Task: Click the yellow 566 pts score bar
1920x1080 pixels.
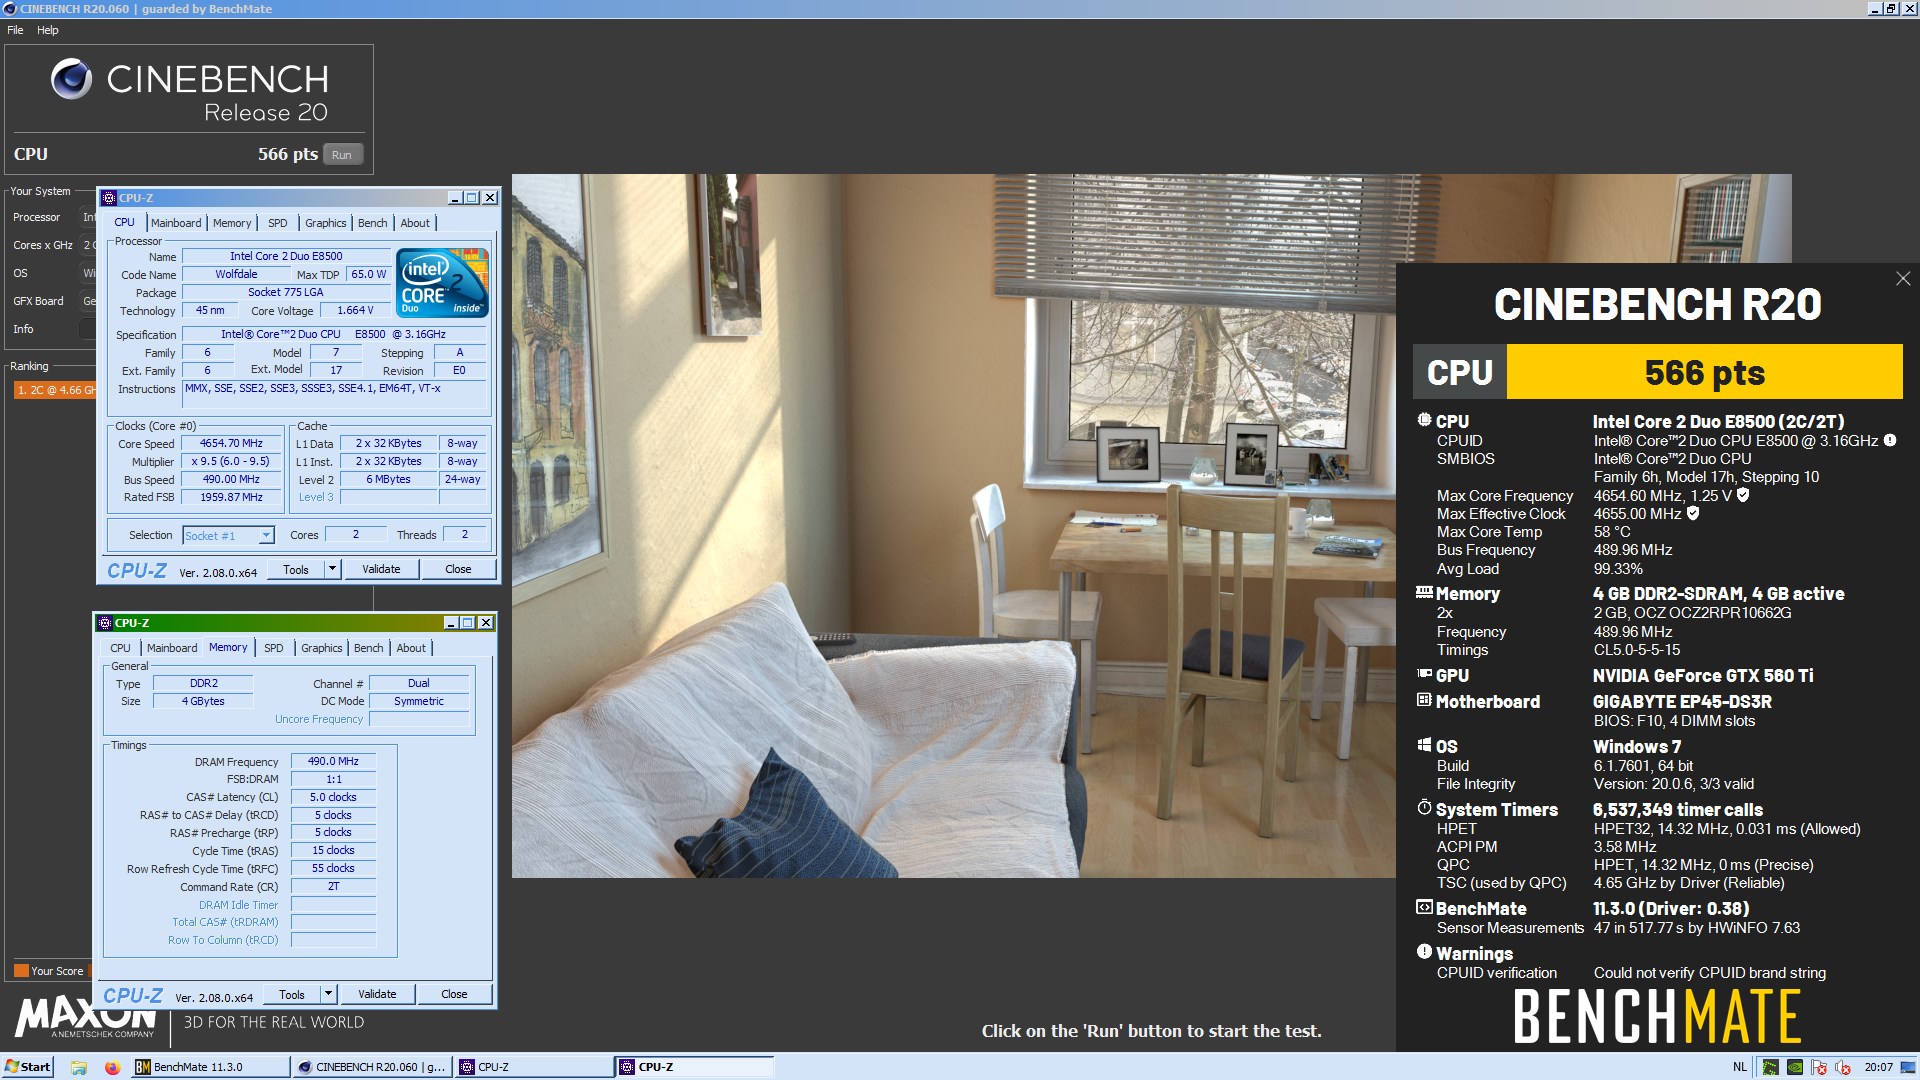Action: click(1704, 372)
